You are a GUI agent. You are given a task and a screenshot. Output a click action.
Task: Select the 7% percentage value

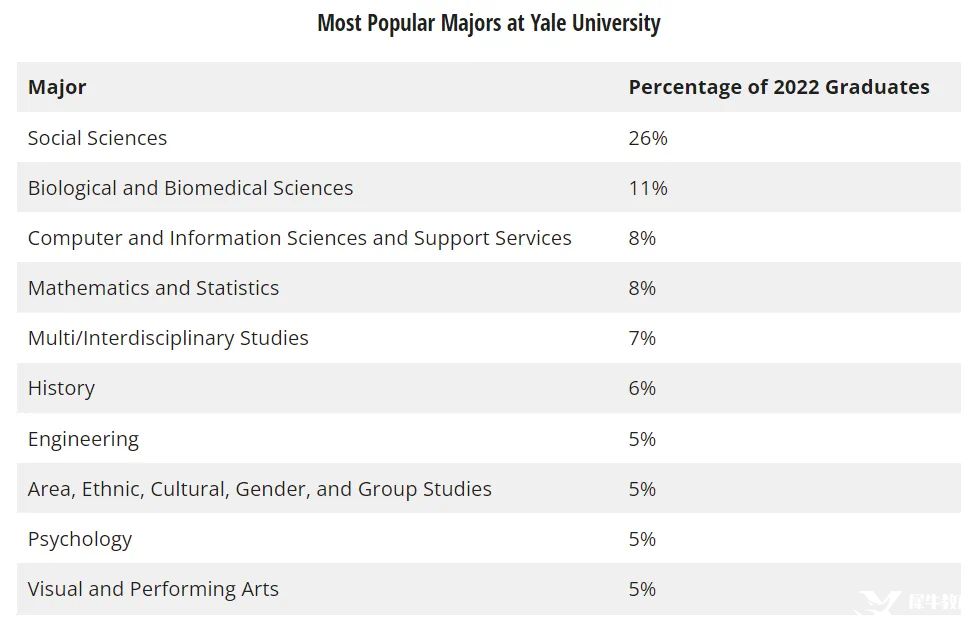tap(642, 338)
